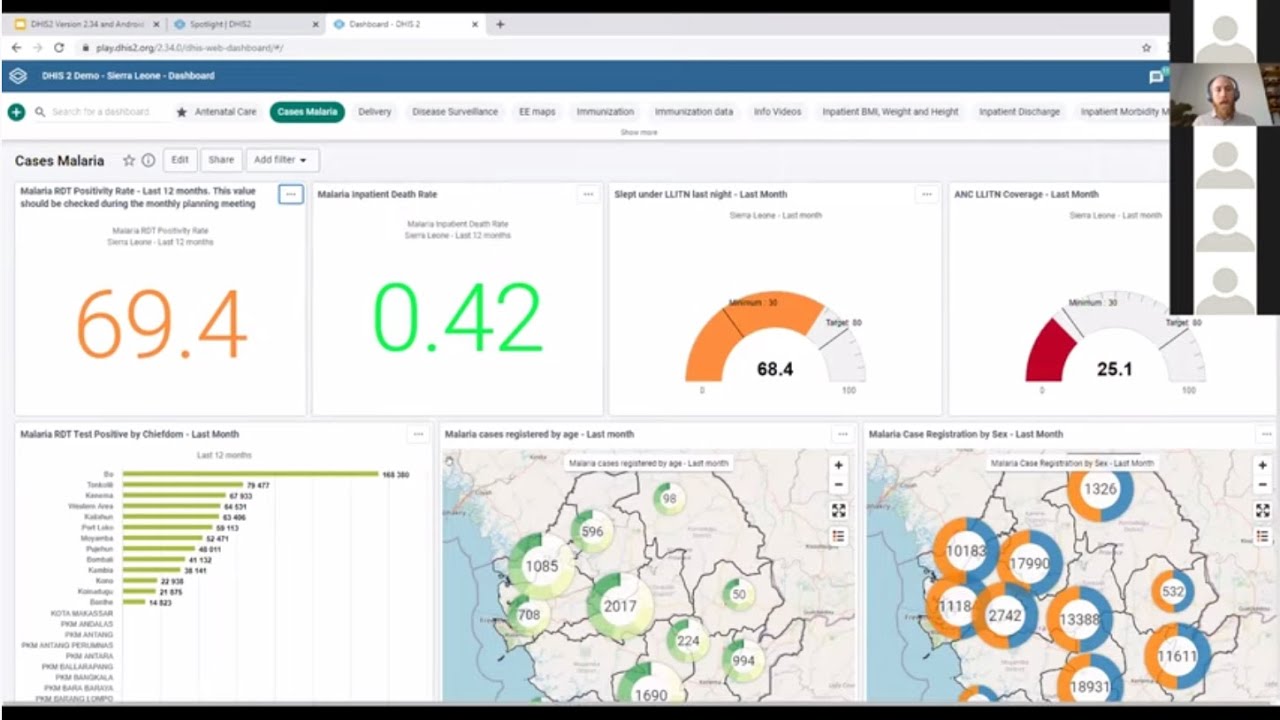Viewport: 1280px width, 720px height.
Task: Open the Disease Surveillance dashboard
Action: 455,112
